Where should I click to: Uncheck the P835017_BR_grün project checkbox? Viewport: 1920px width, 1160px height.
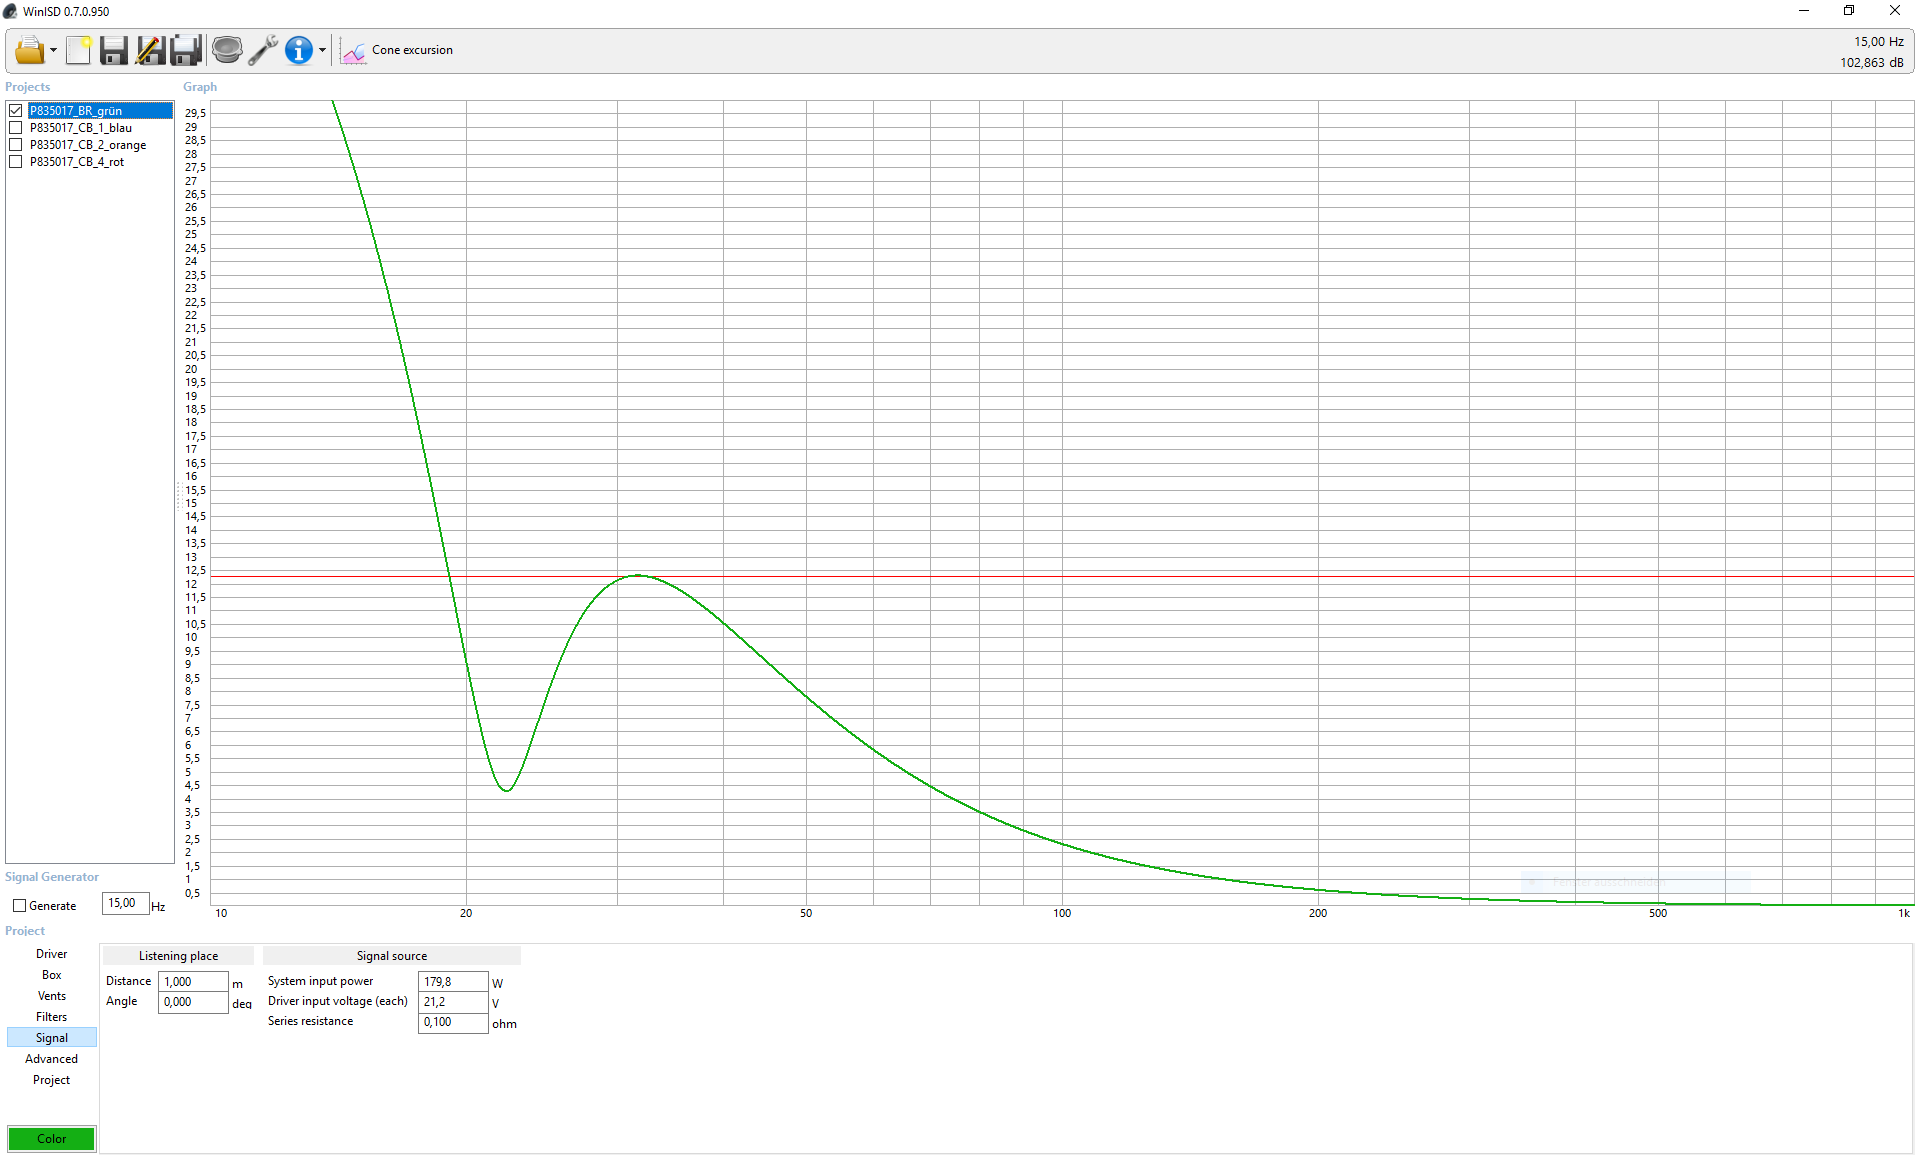(x=16, y=111)
